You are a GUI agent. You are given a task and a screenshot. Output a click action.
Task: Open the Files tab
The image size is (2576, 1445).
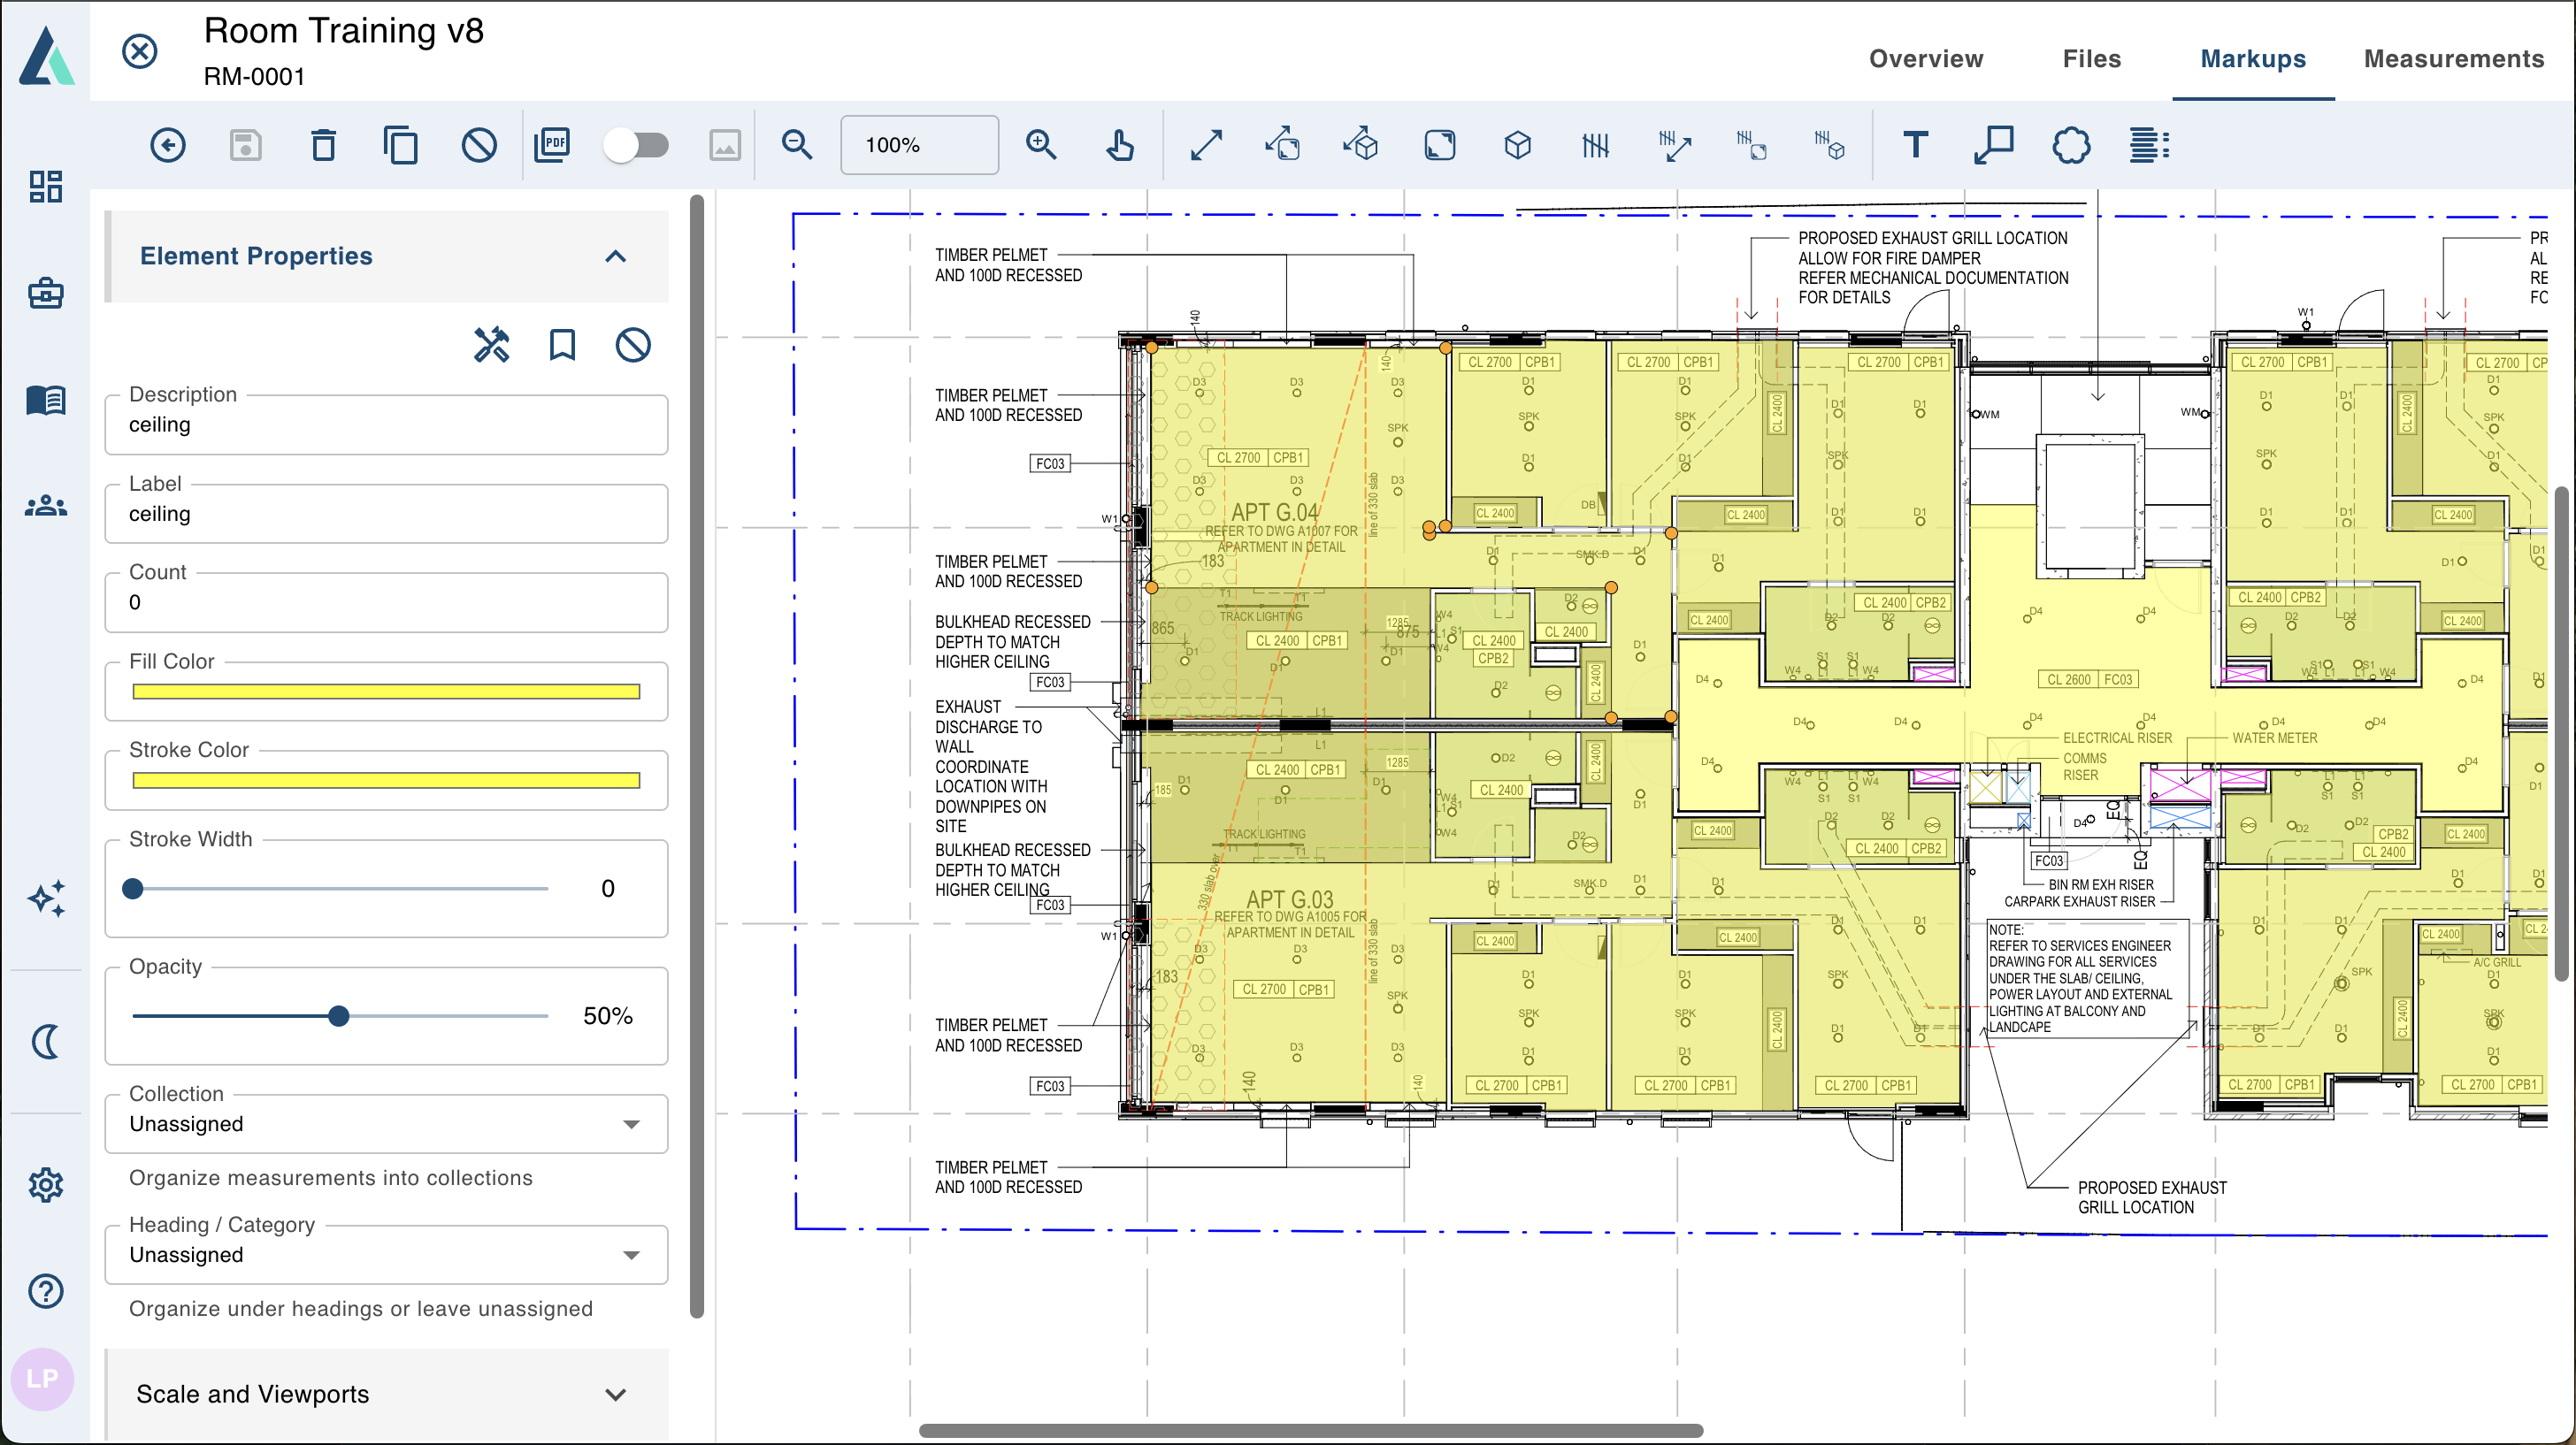(x=2091, y=58)
